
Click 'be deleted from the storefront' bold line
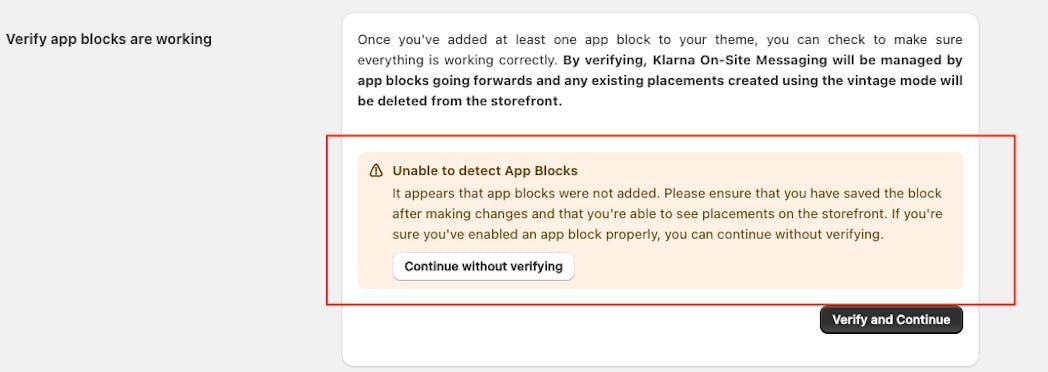click(x=459, y=103)
